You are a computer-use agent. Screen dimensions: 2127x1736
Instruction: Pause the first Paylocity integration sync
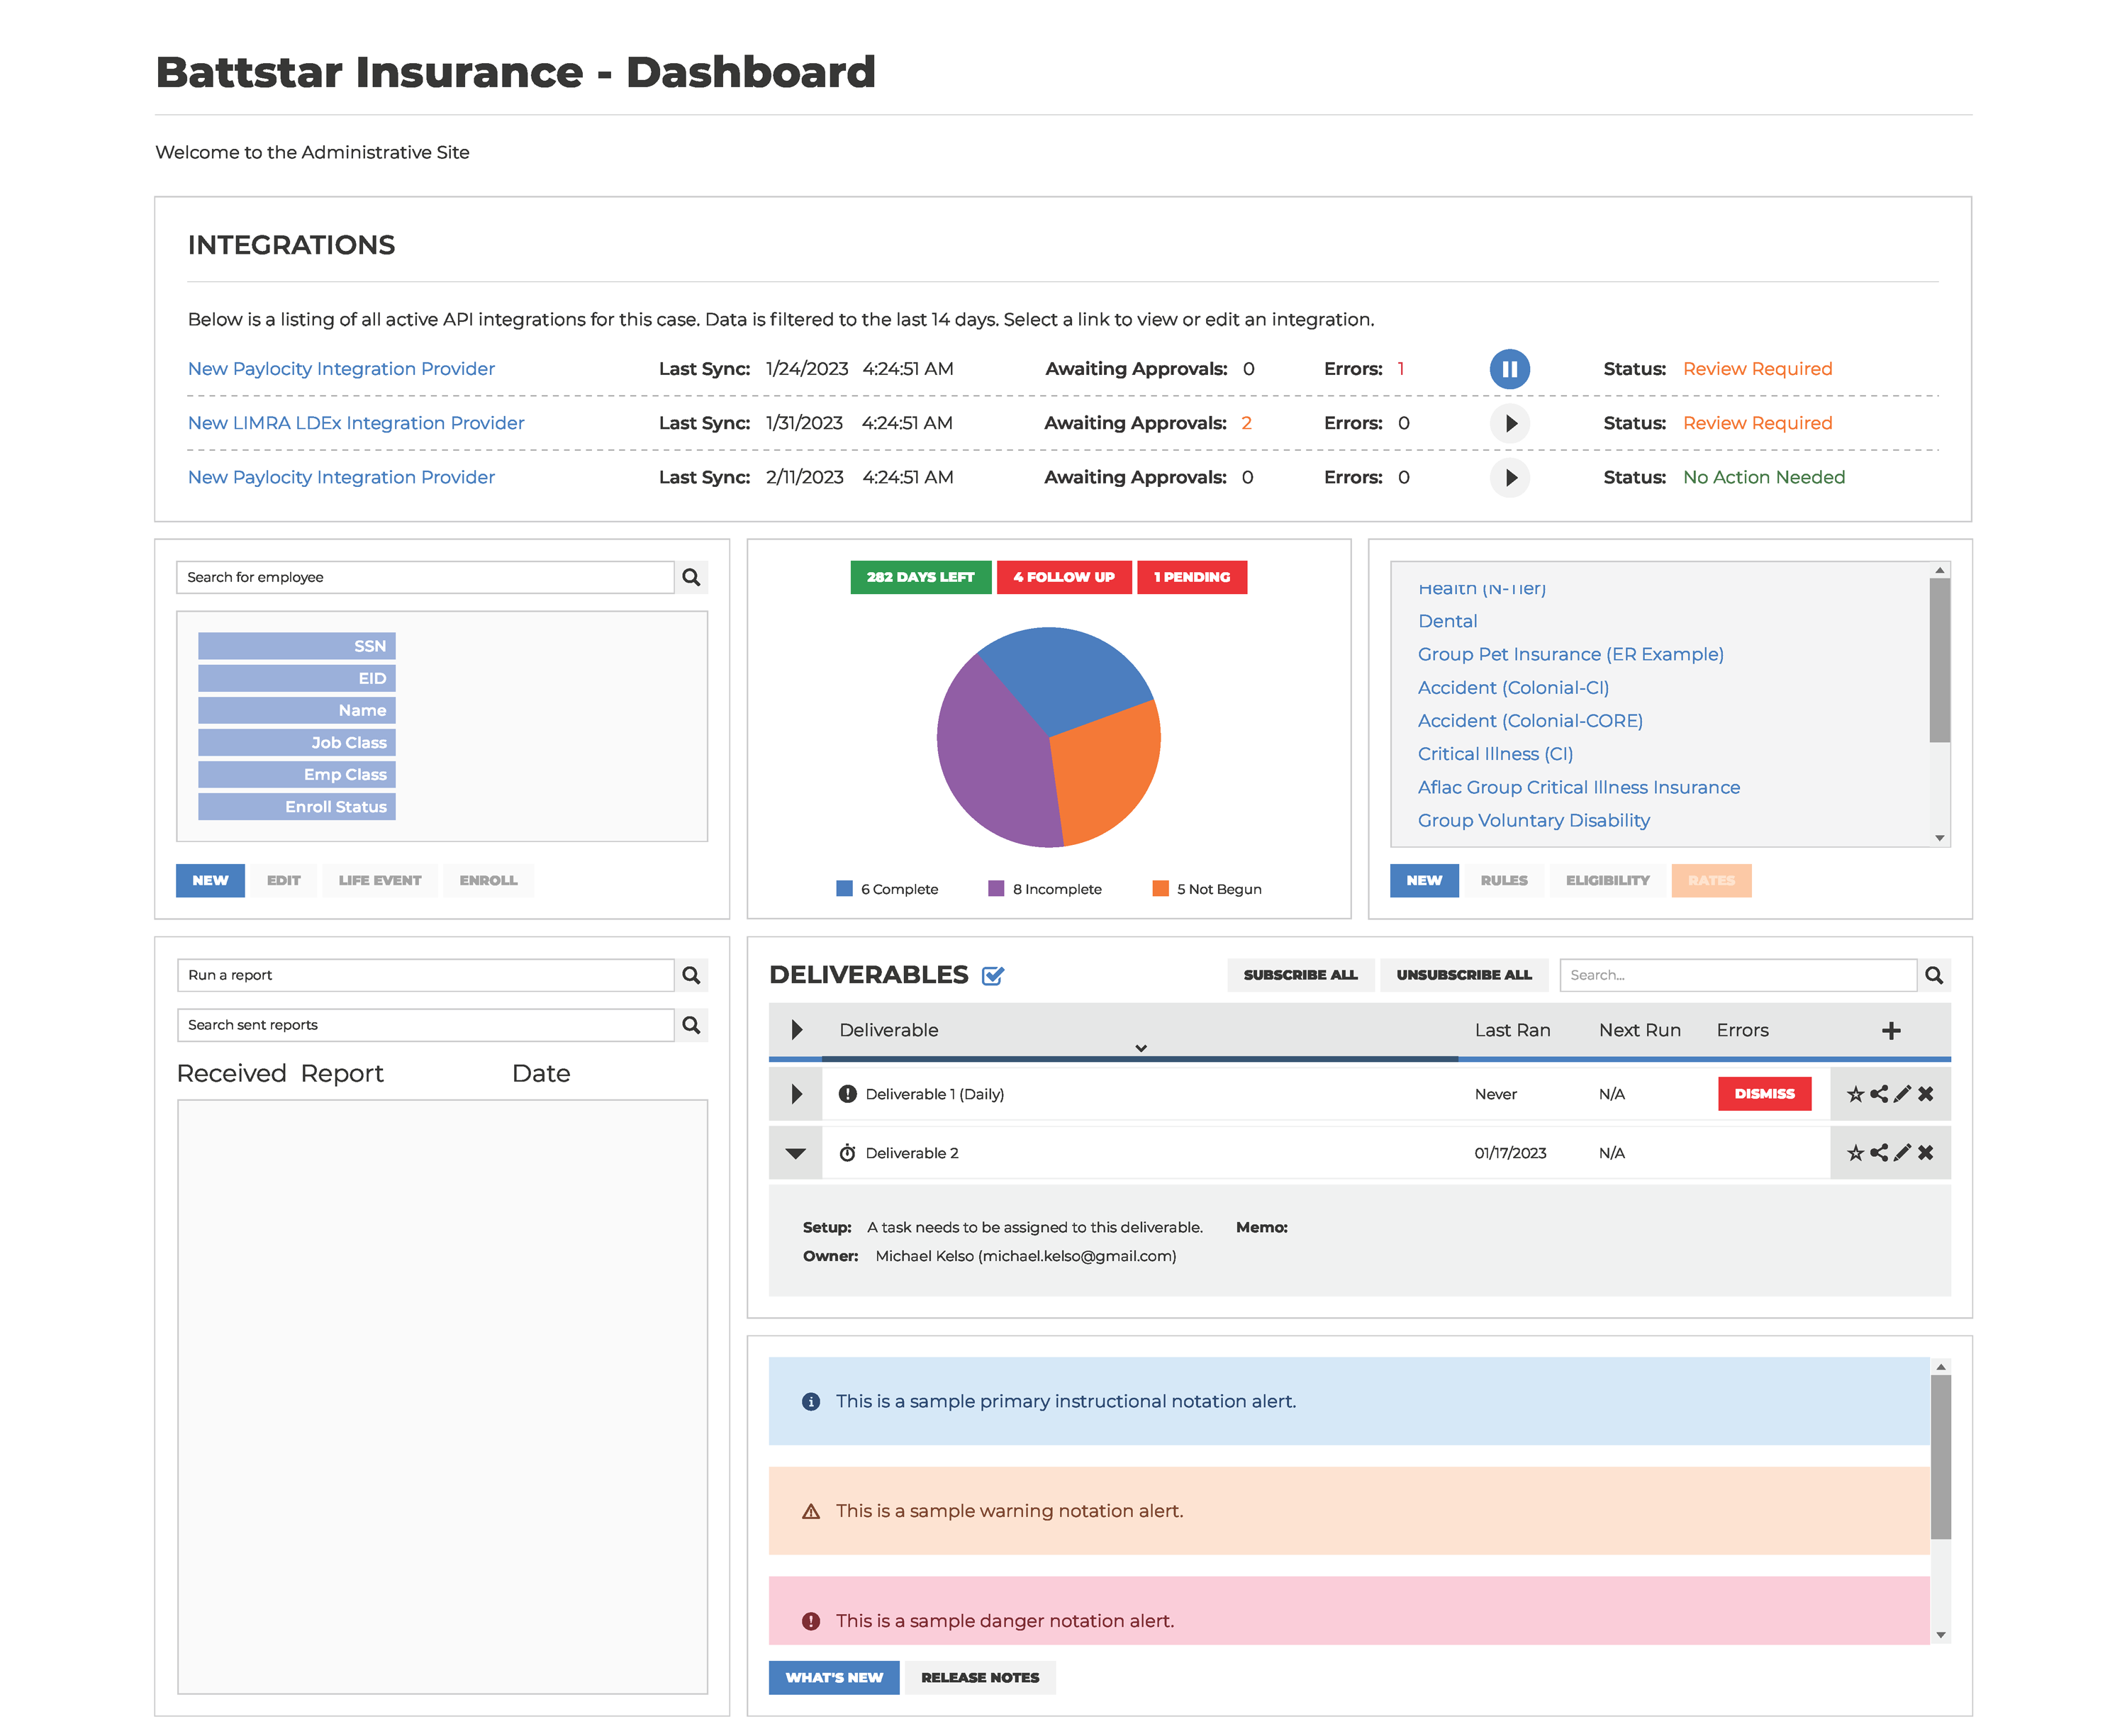pos(1509,369)
